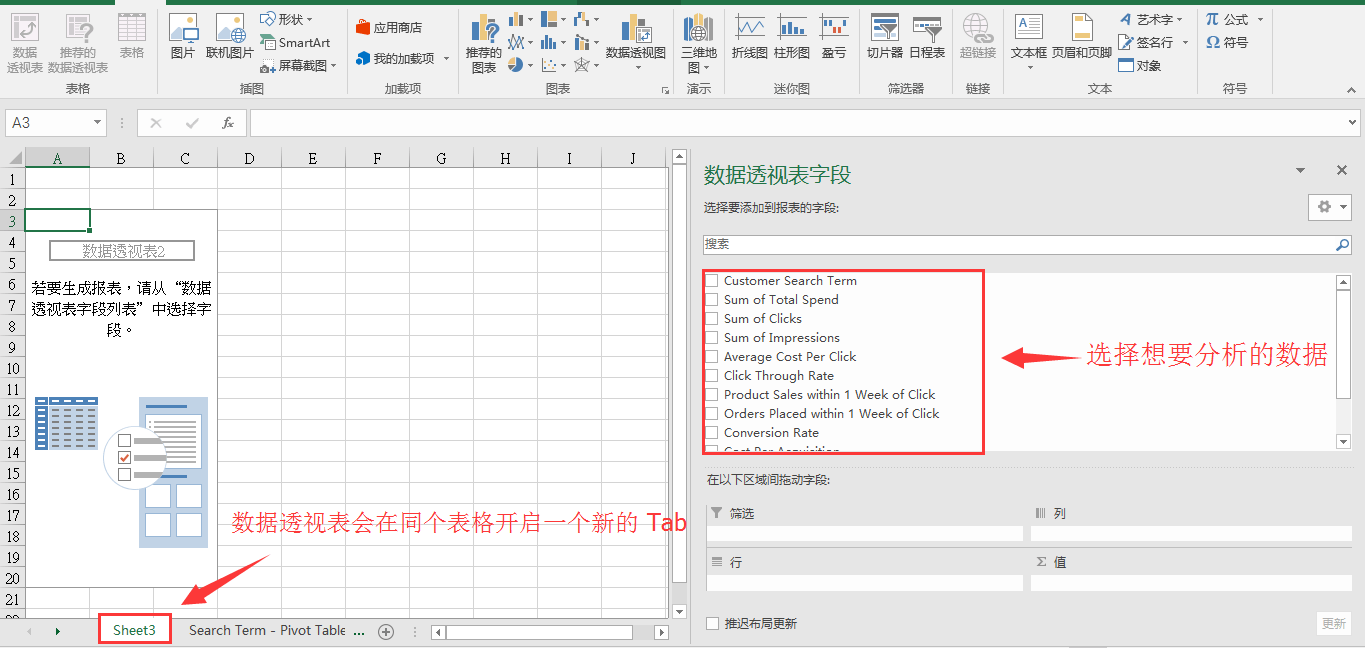This screenshot has height=648, width=1365.
Task: Click the 搜索 field search box
Action: click(1018, 244)
